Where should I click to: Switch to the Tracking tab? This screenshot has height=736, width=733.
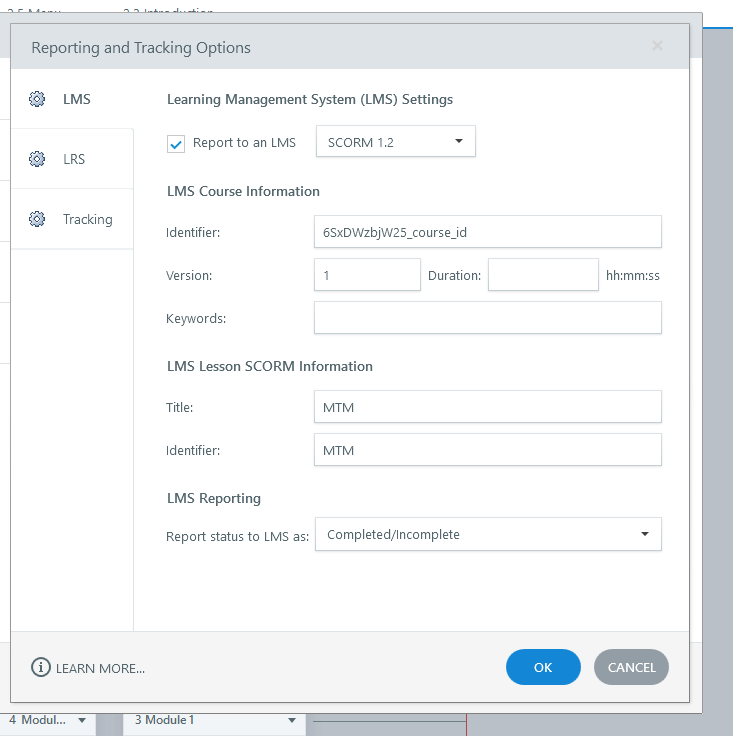point(87,219)
